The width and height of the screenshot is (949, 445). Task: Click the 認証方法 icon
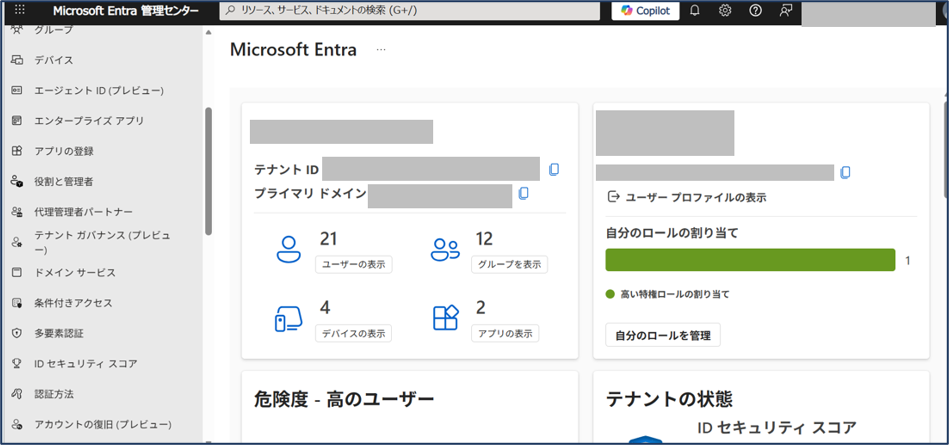[x=17, y=394]
